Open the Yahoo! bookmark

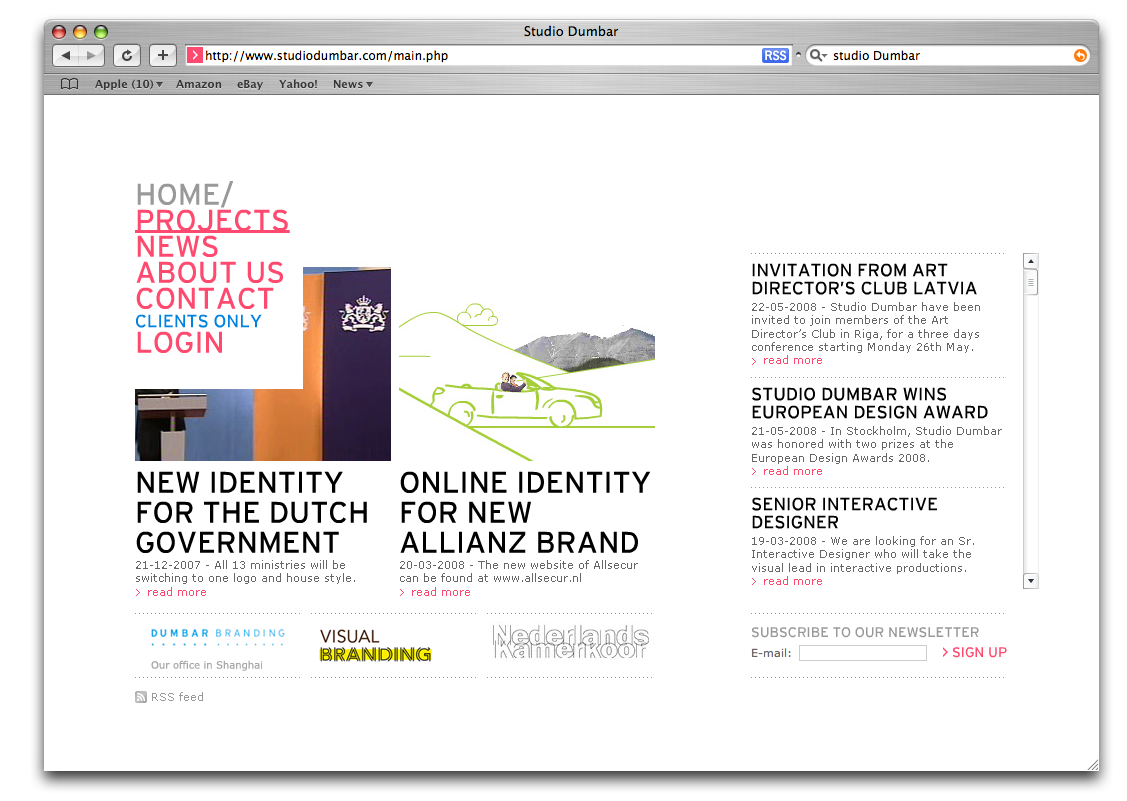pyautogui.click(x=298, y=84)
